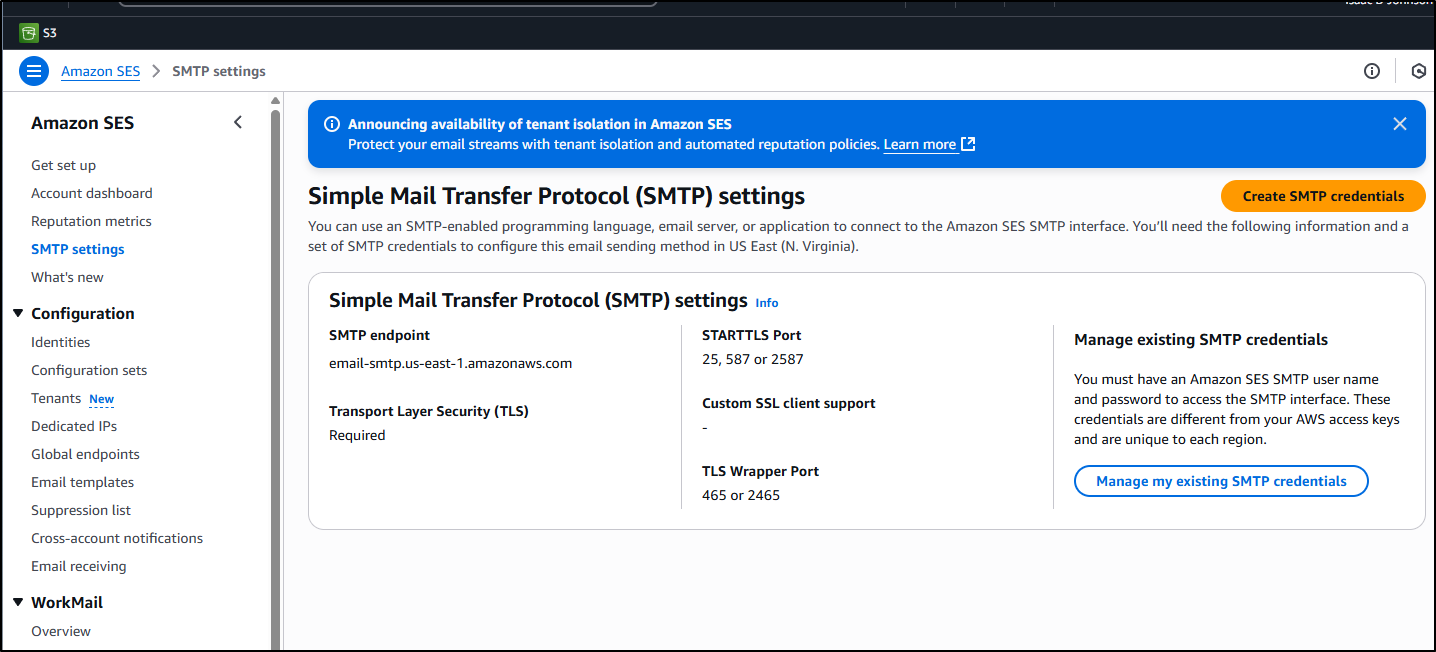Click the Amazon SES breadcrumb link
Screen dimensions: 1436x652
point(100,71)
